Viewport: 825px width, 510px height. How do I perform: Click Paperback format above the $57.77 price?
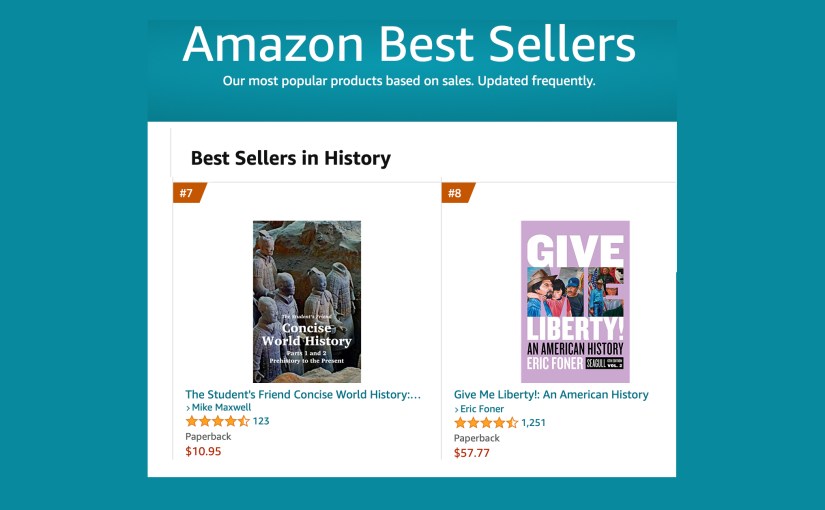coord(477,438)
